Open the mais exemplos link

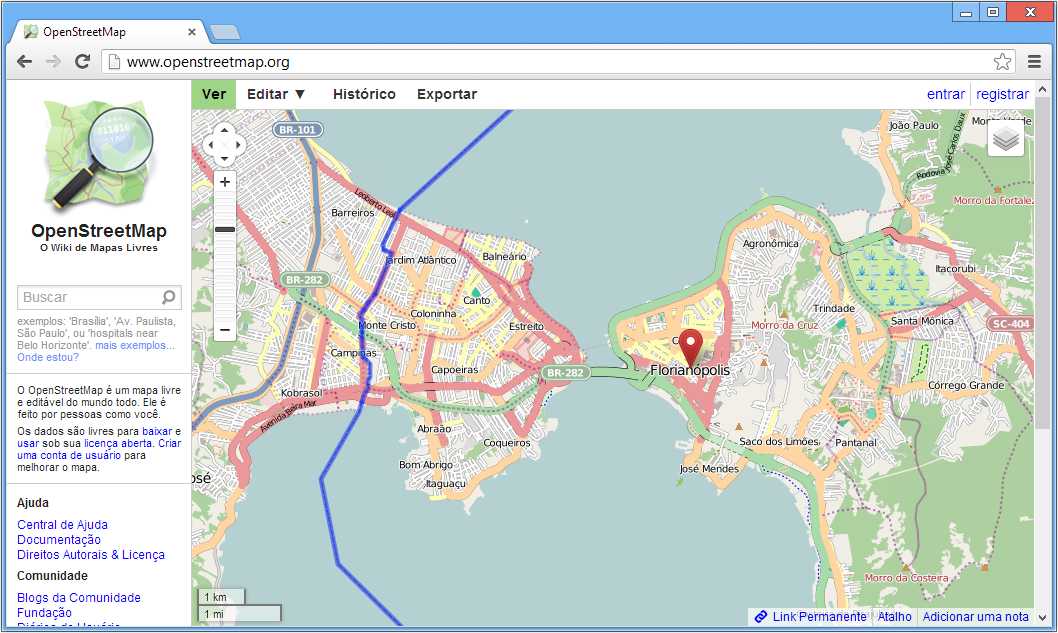pos(135,346)
